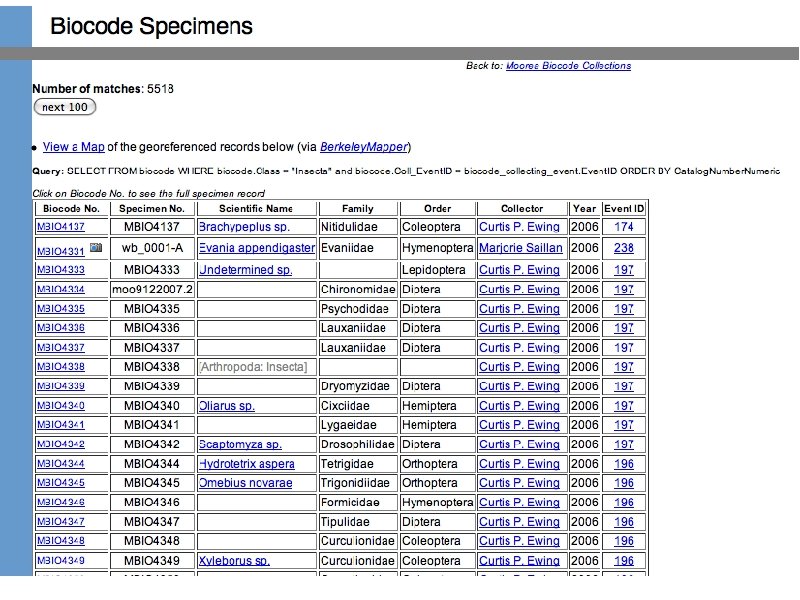Click the Undetermined sp. link
800x600 pixels.
(245, 270)
